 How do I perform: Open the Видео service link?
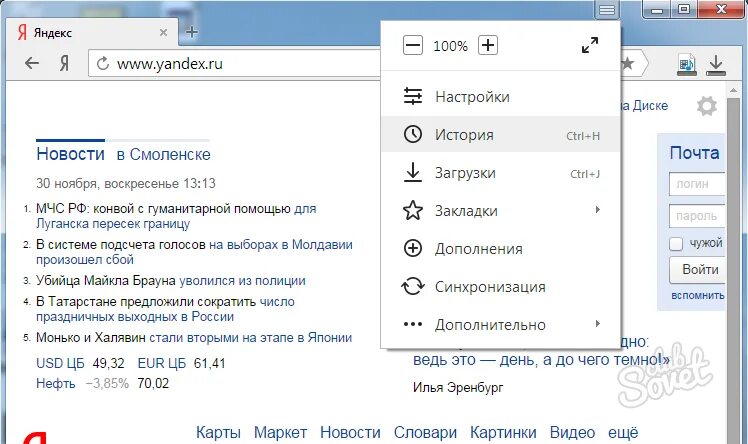(572, 433)
